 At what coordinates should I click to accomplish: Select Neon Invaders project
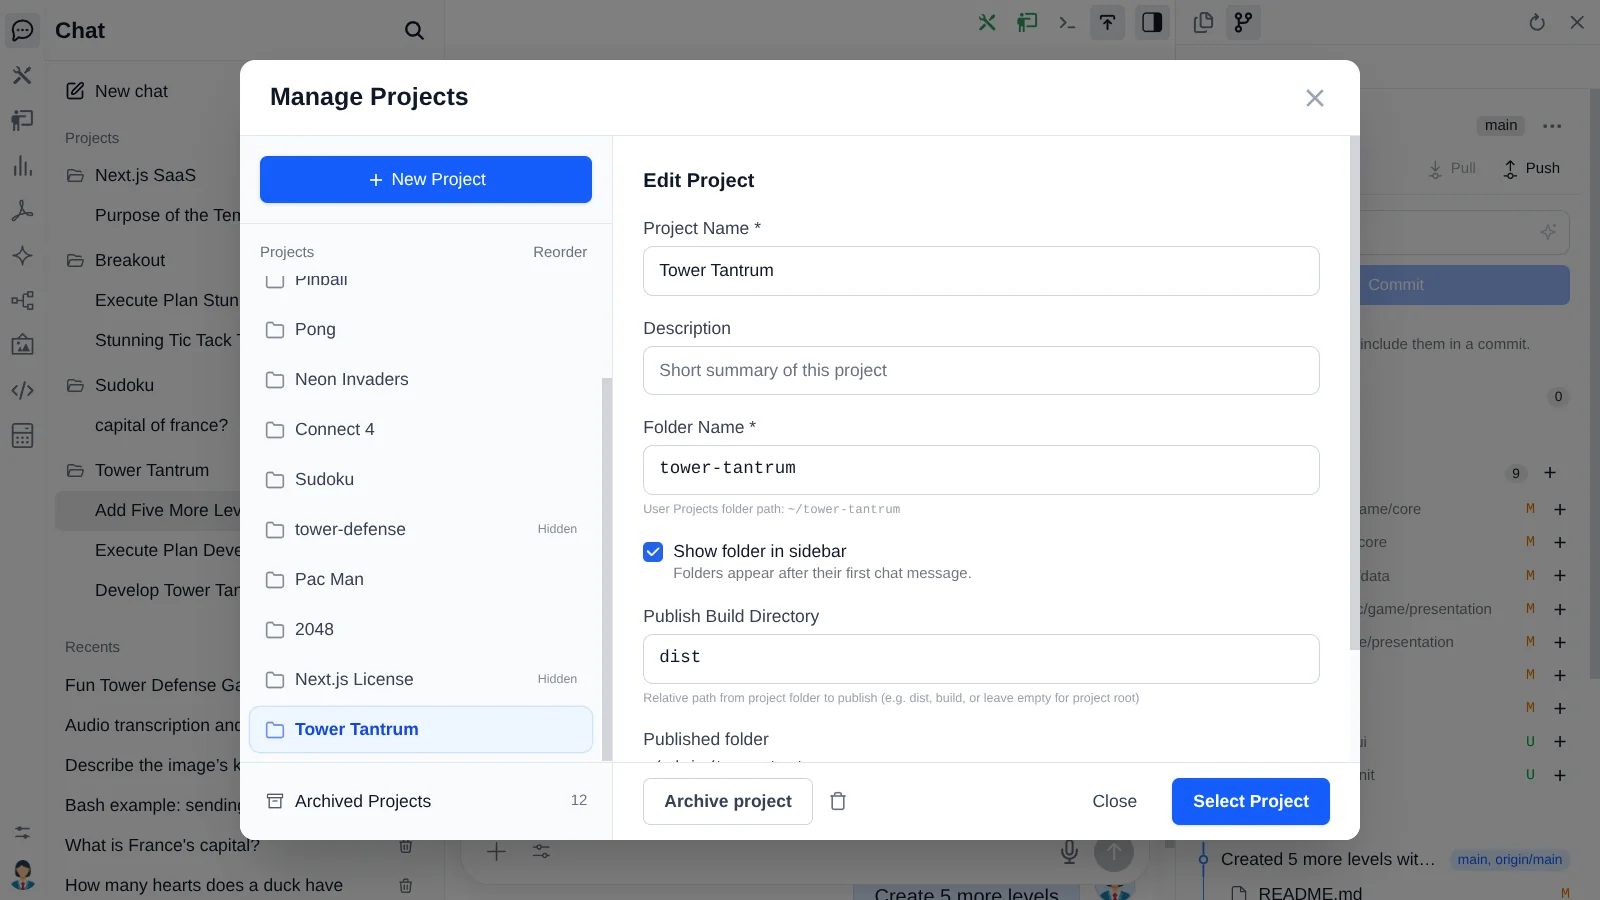(x=421, y=379)
